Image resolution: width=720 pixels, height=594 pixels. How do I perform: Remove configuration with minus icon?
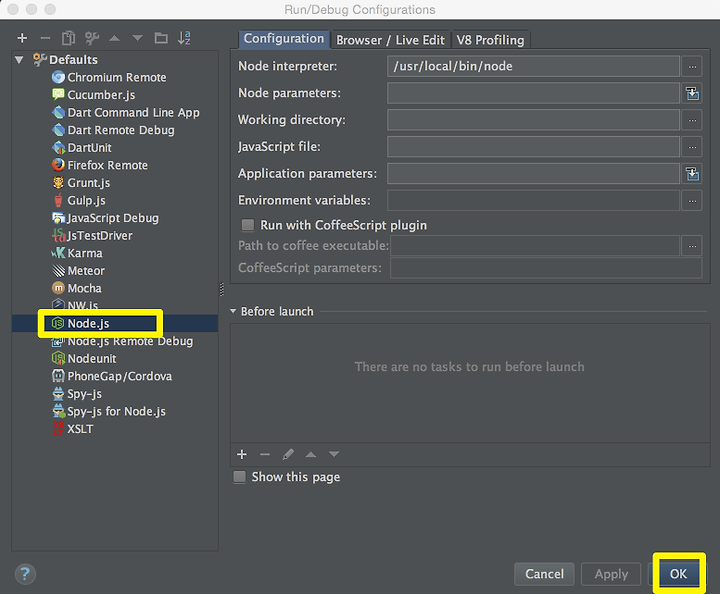[45, 38]
